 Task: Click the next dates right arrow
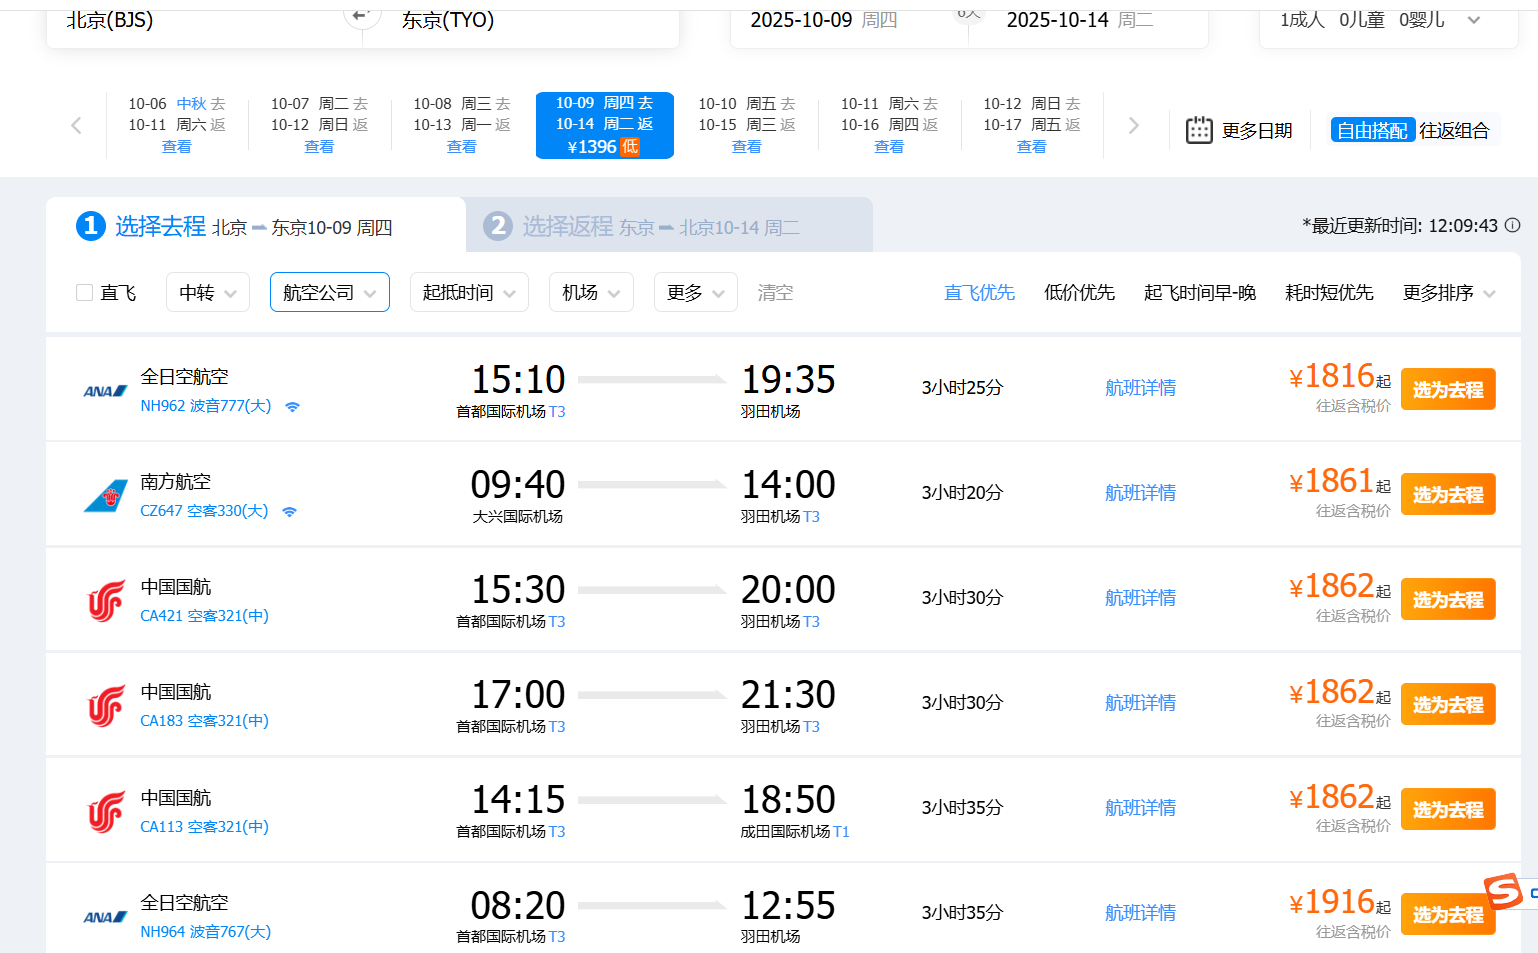pyautogui.click(x=1133, y=125)
